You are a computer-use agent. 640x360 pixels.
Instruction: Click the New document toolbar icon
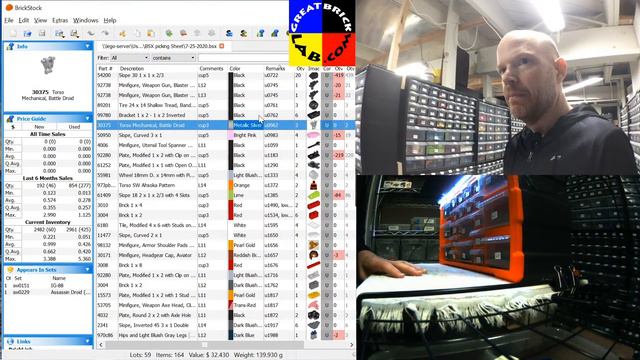(x=13, y=33)
